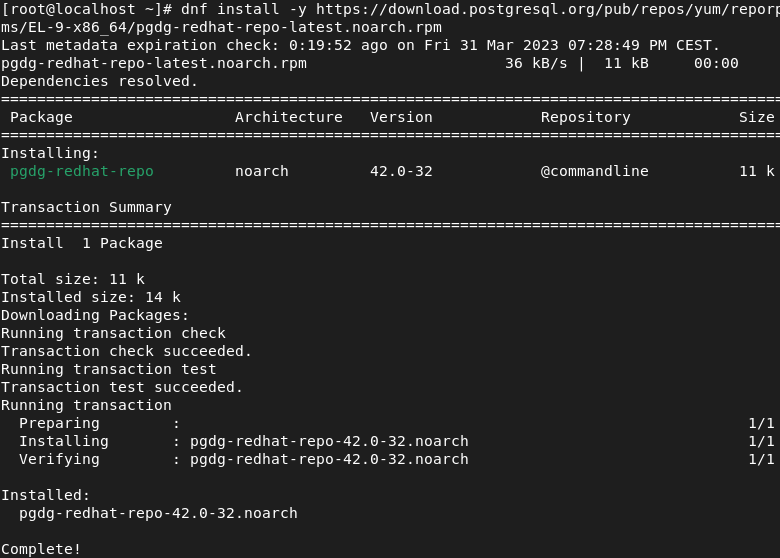Click the Verifying pgdg-redhat-repo line
The height and width of the screenshot is (558, 780).
244,459
